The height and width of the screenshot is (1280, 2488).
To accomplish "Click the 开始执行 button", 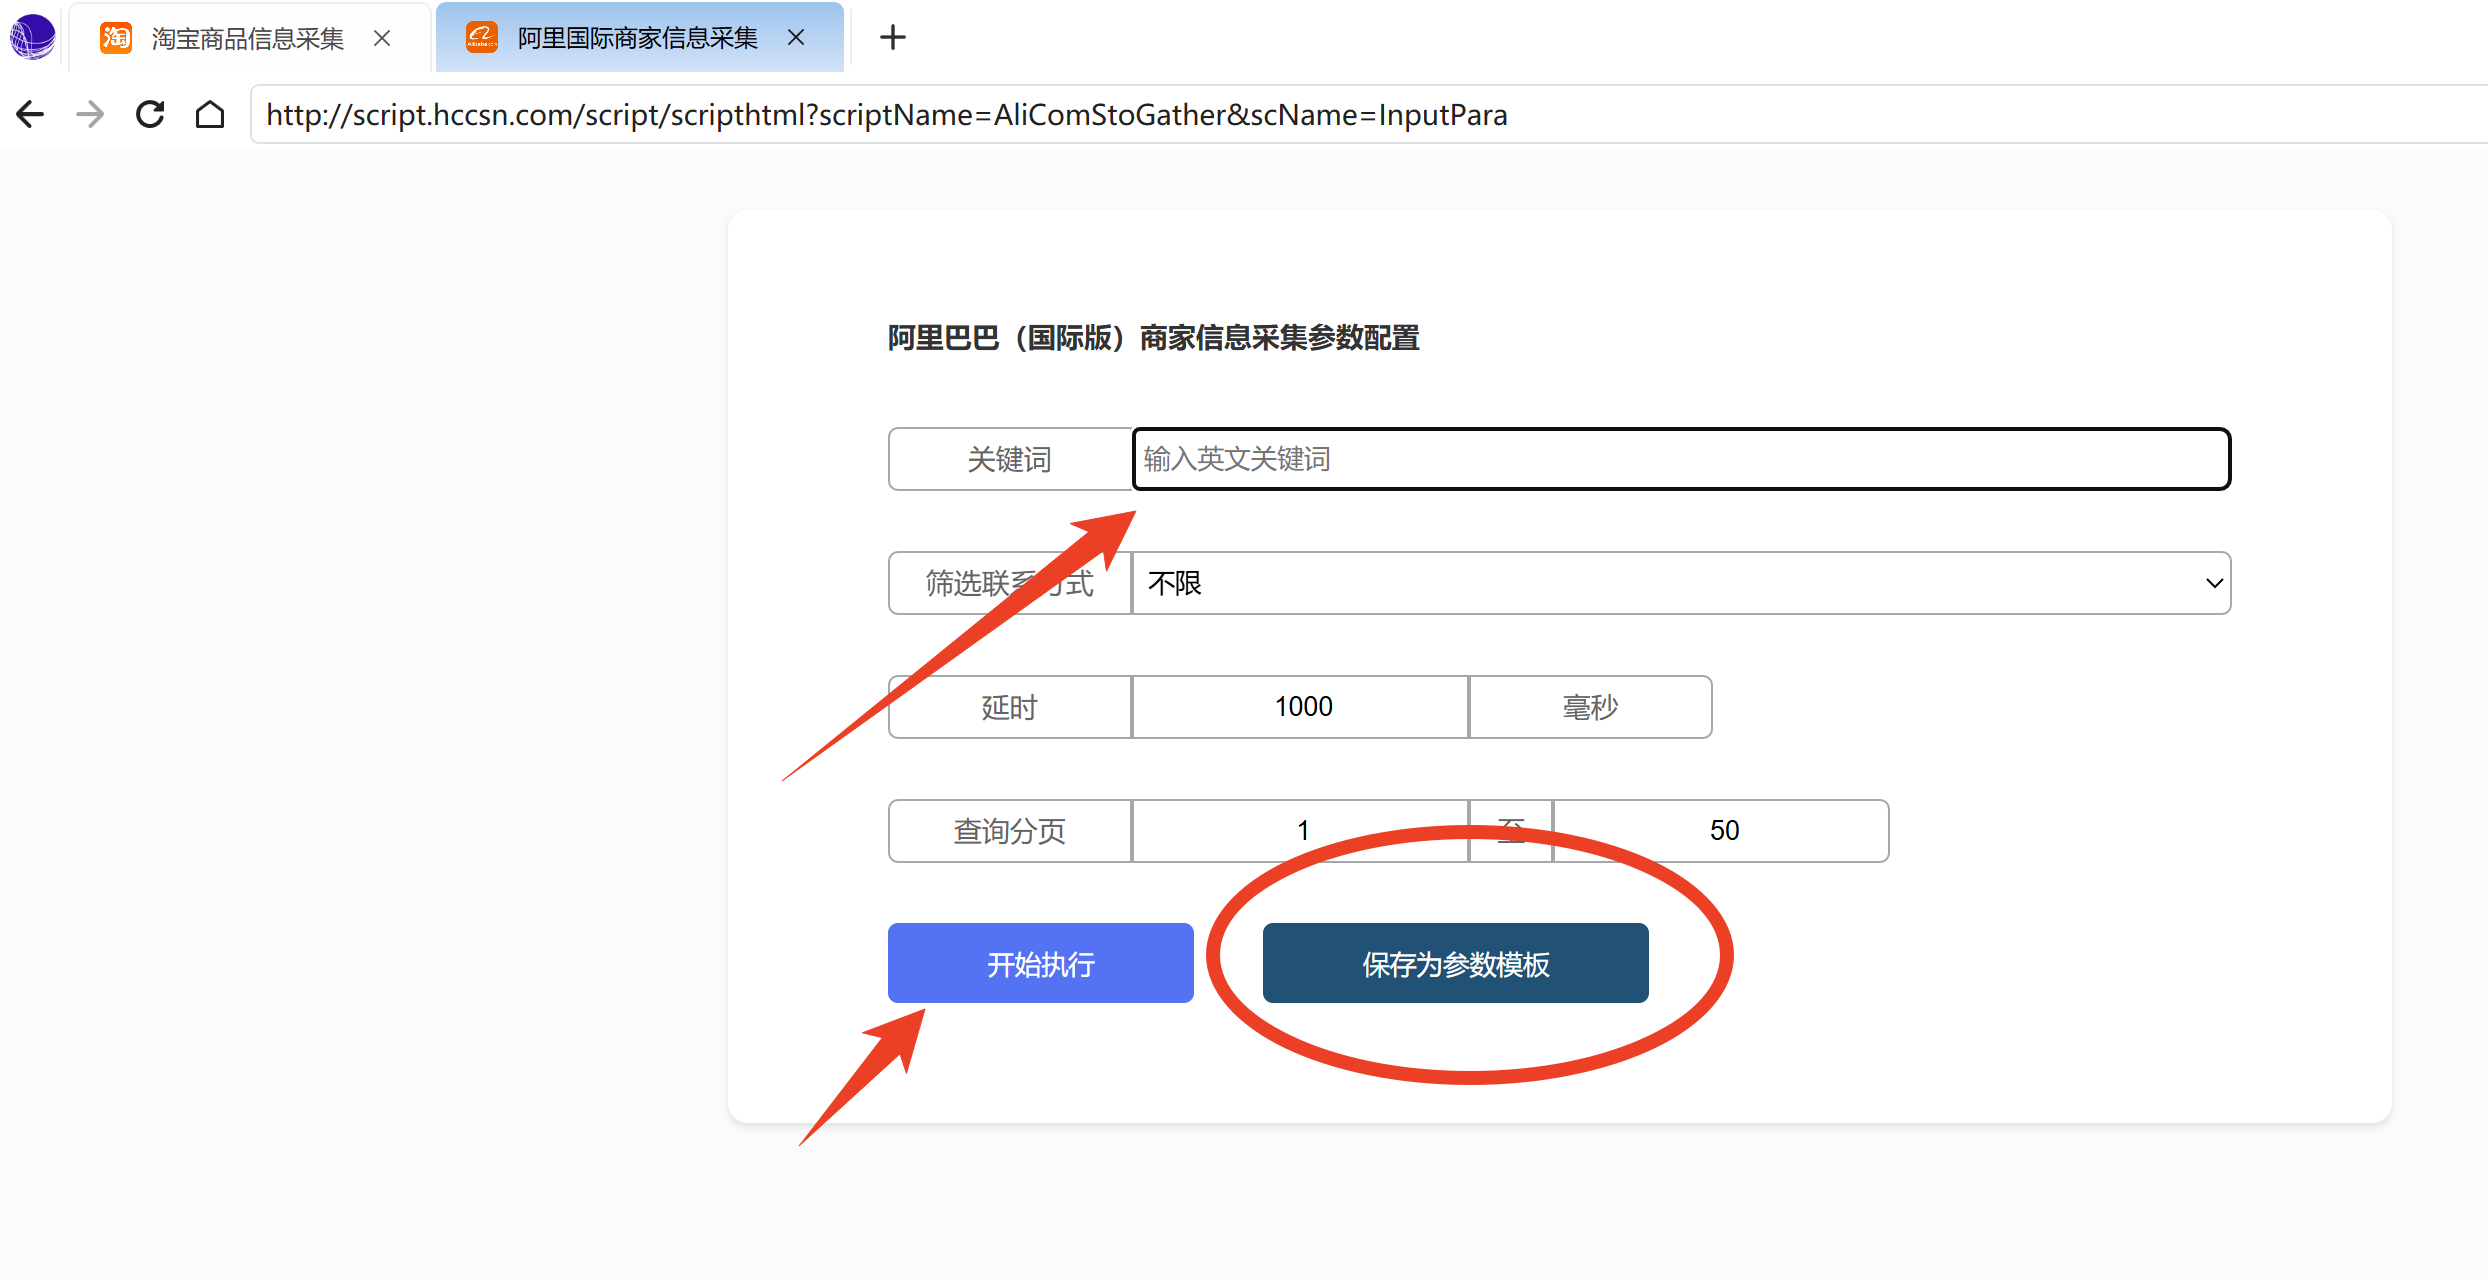I will click(1041, 963).
